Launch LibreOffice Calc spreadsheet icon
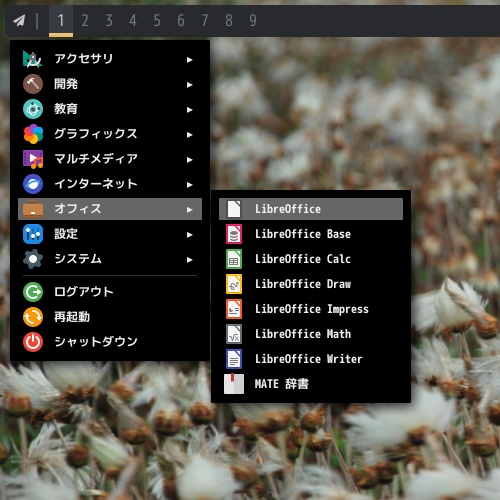 tap(234, 259)
